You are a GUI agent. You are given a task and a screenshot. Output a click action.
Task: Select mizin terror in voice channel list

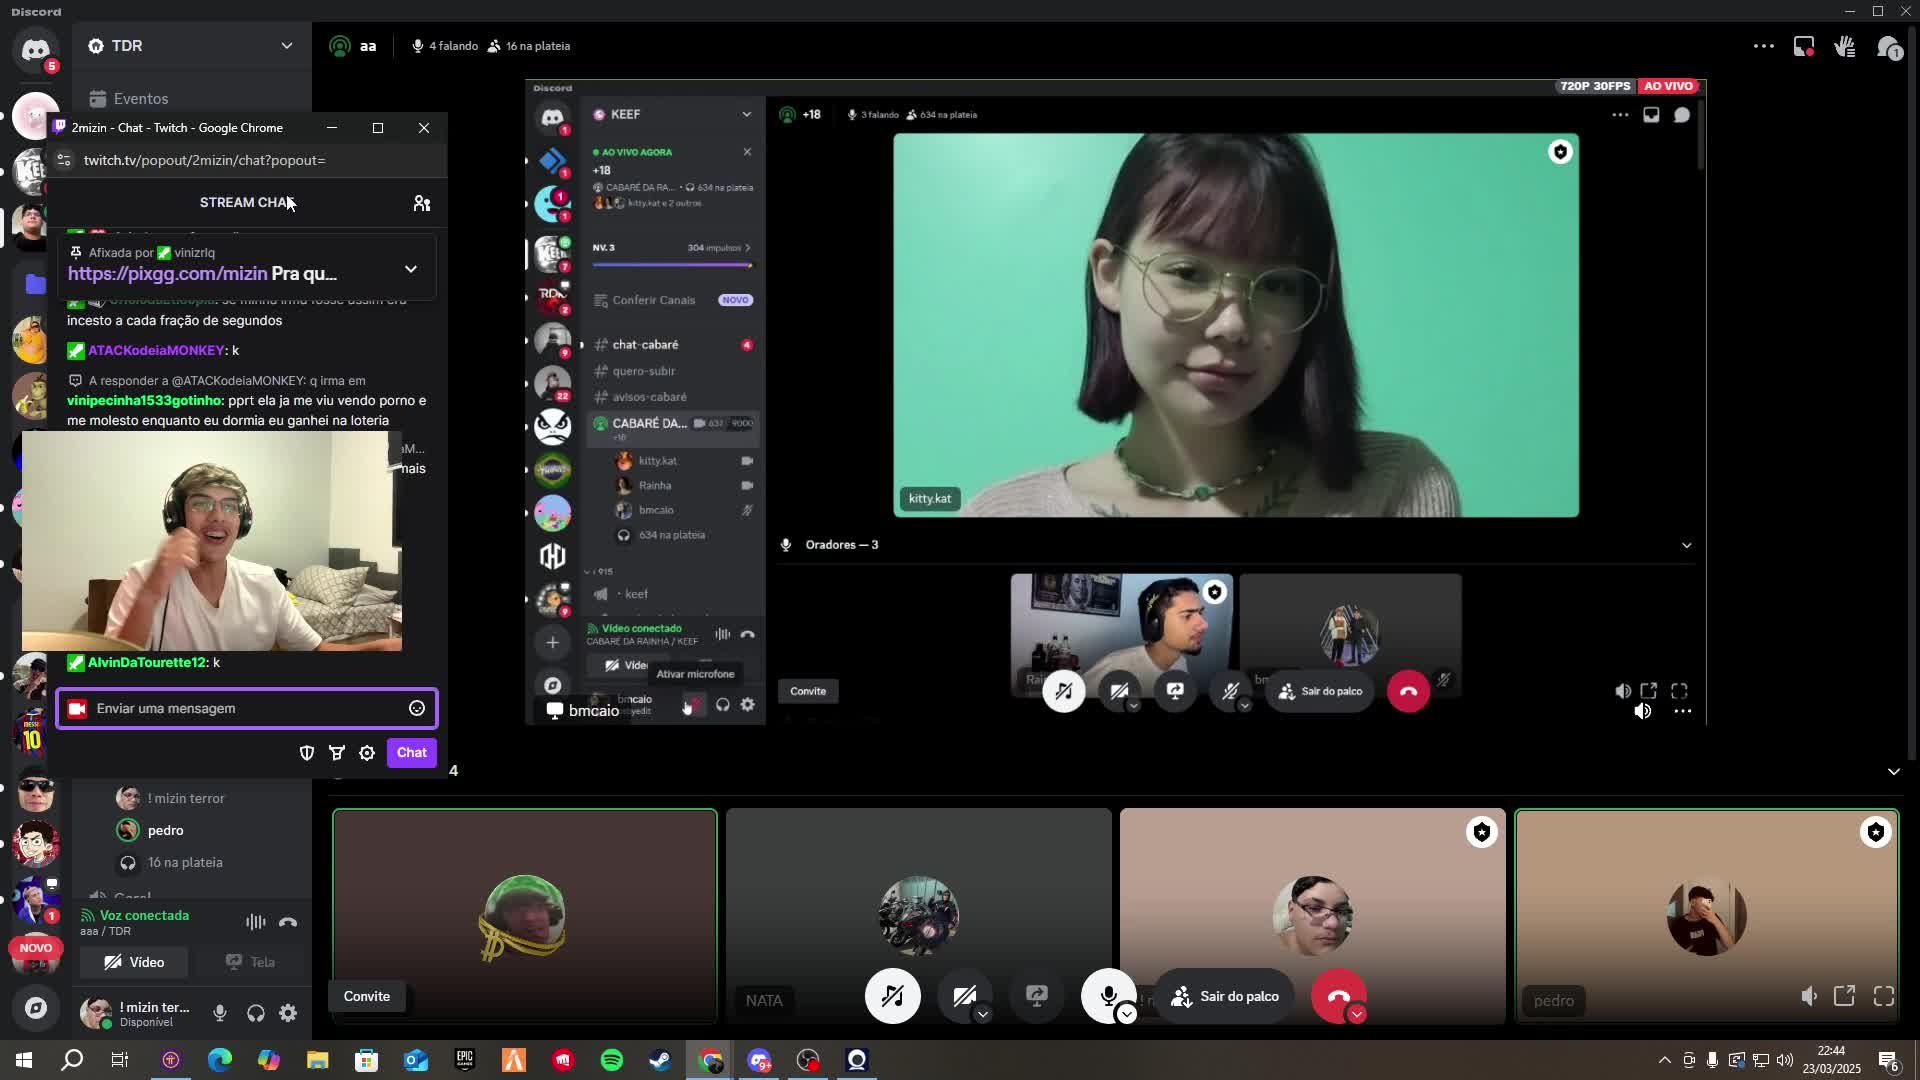(186, 798)
